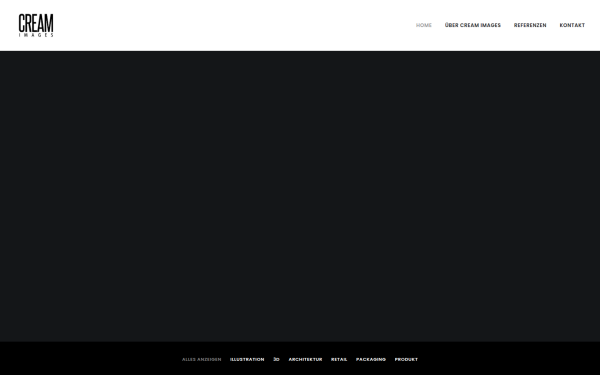Filter portfolio by 3D

(276, 359)
